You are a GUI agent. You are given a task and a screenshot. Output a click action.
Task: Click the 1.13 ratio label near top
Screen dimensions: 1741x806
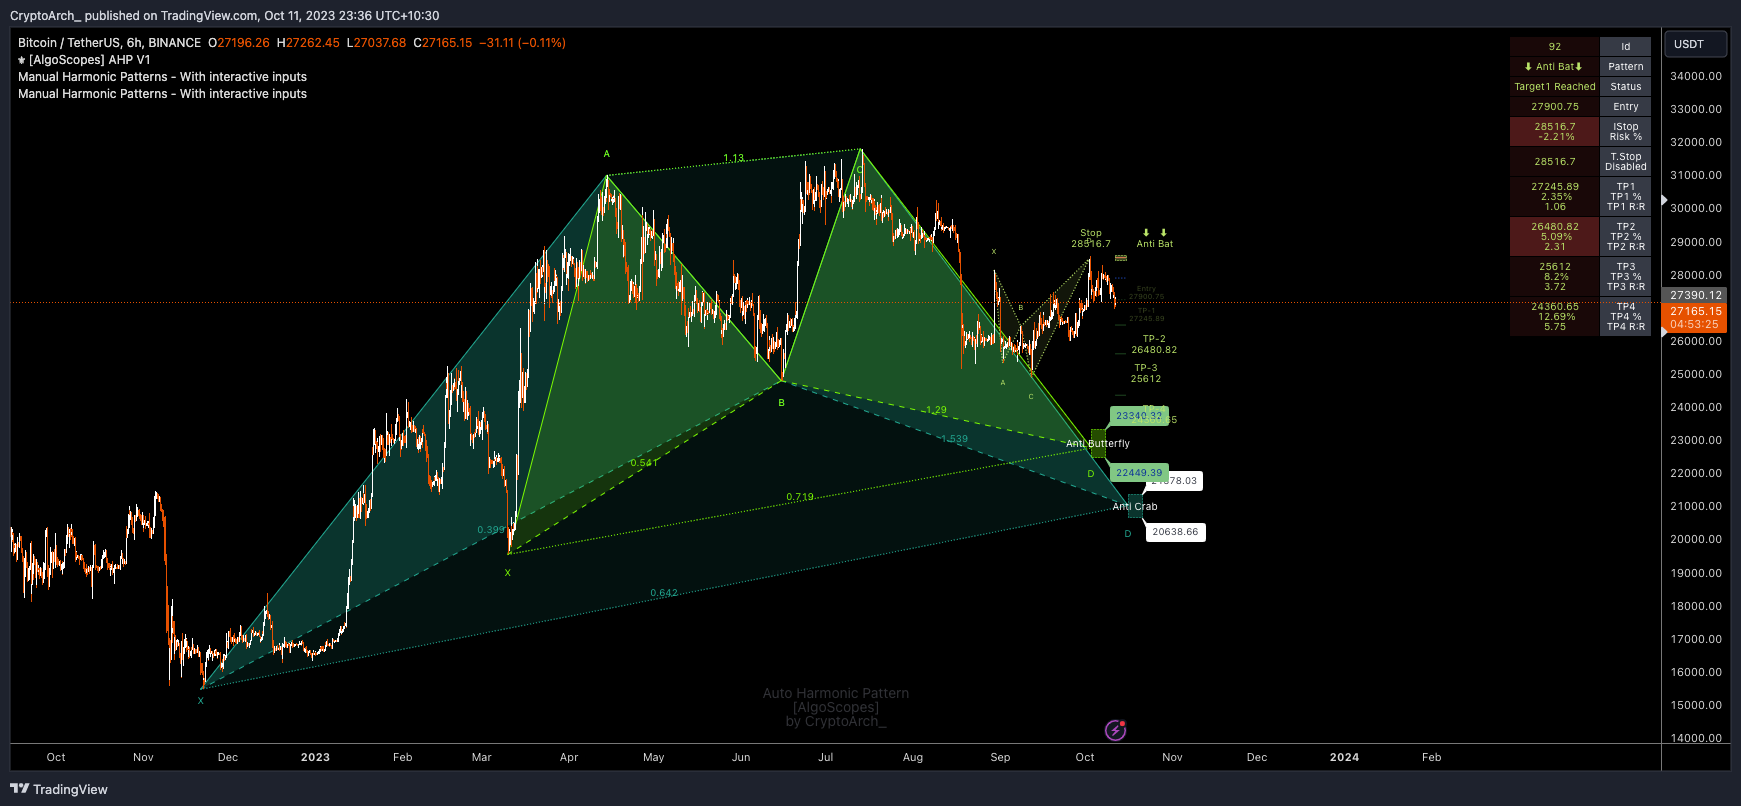coord(734,158)
